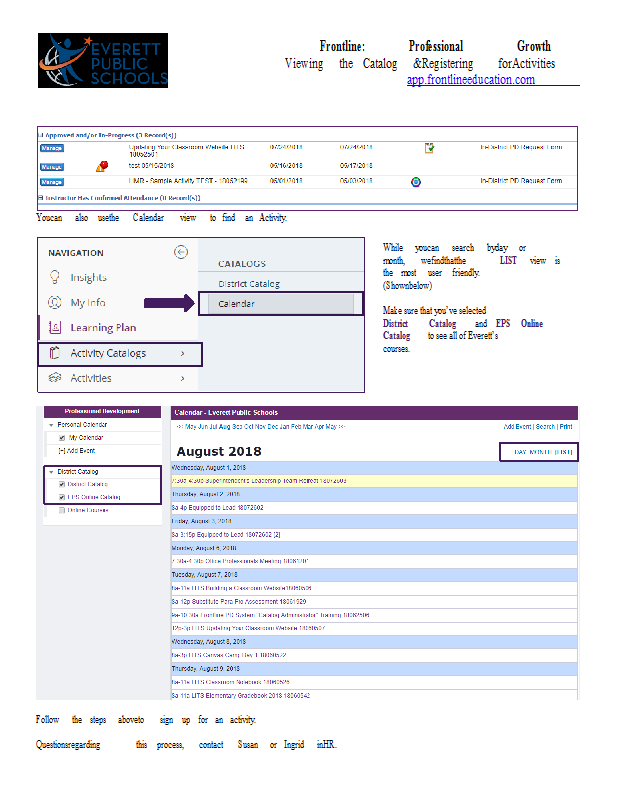Switch calendar to MONTH view

(540, 452)
